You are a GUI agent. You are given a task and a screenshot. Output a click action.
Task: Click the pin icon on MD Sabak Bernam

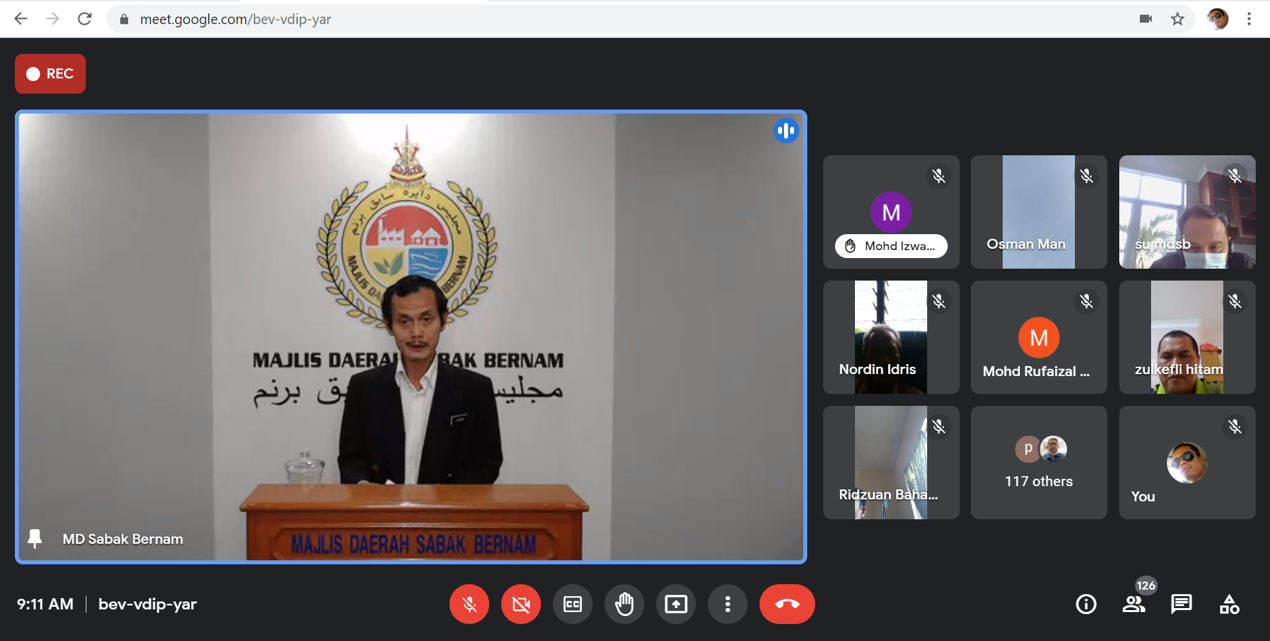coord(35,539)
